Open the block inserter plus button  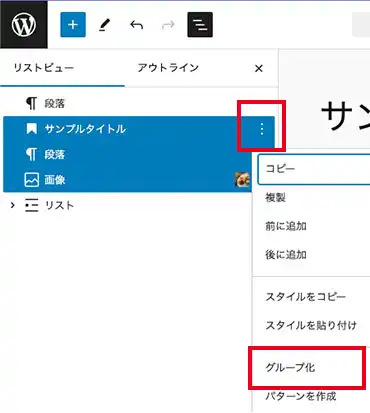[x=73, y=25]
